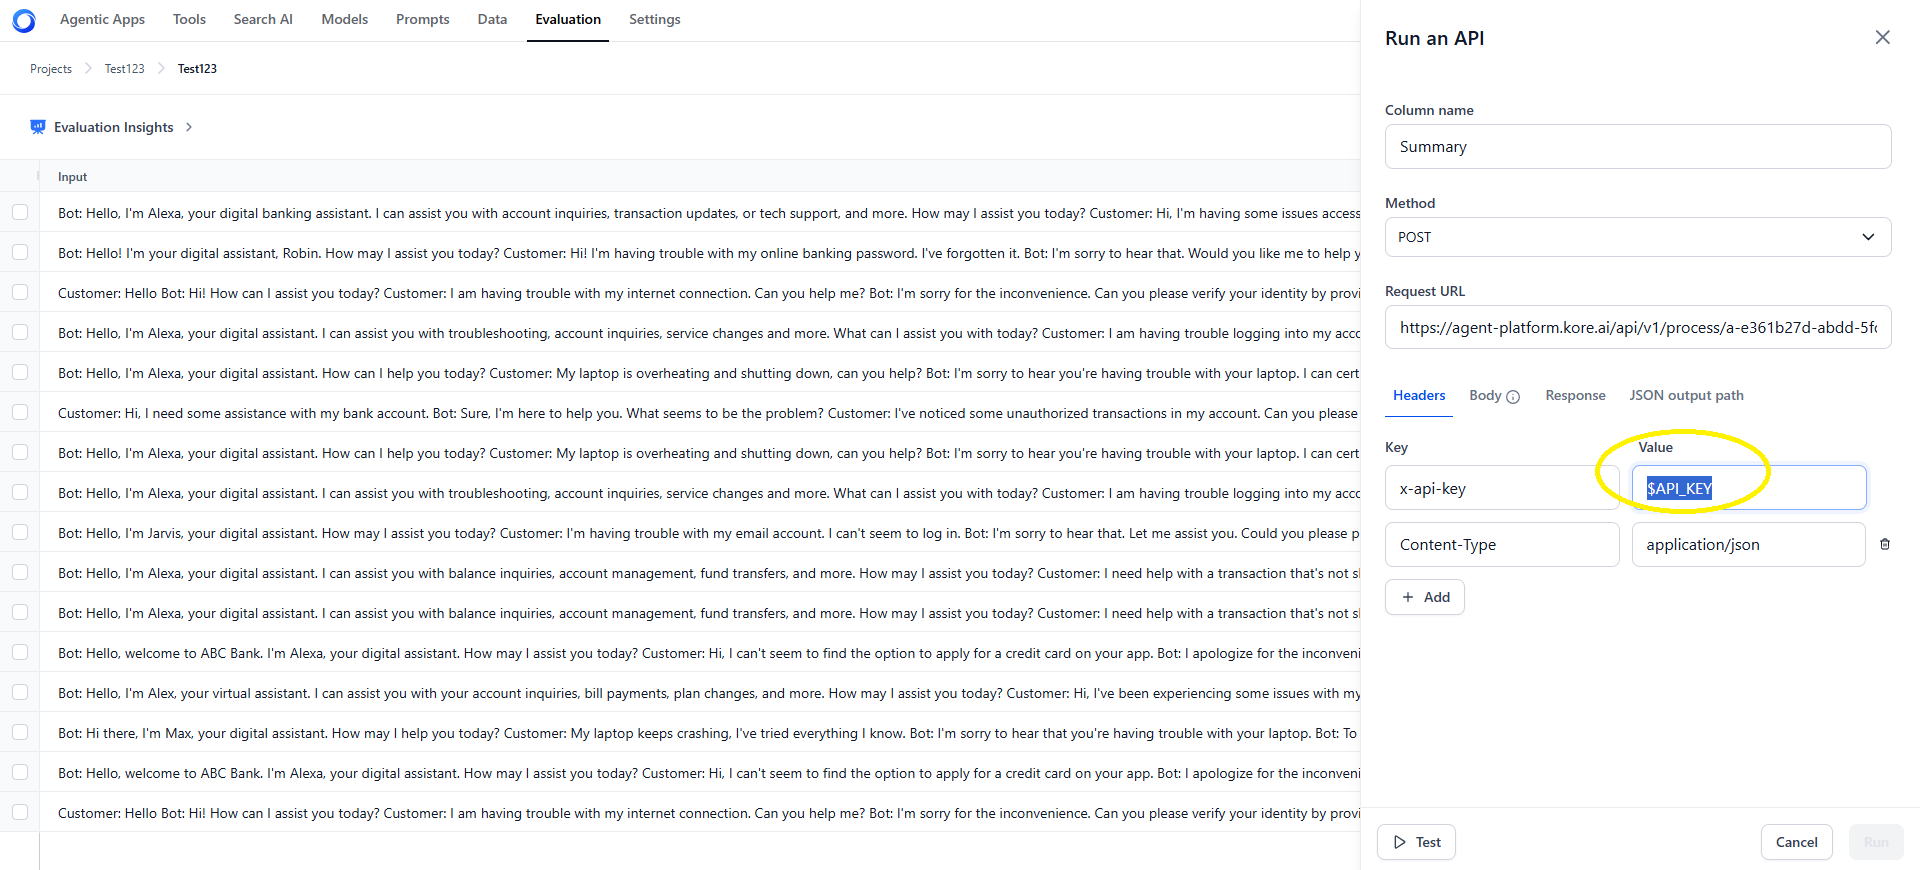Click the Evaluation Insights icon

pos(38,127)
